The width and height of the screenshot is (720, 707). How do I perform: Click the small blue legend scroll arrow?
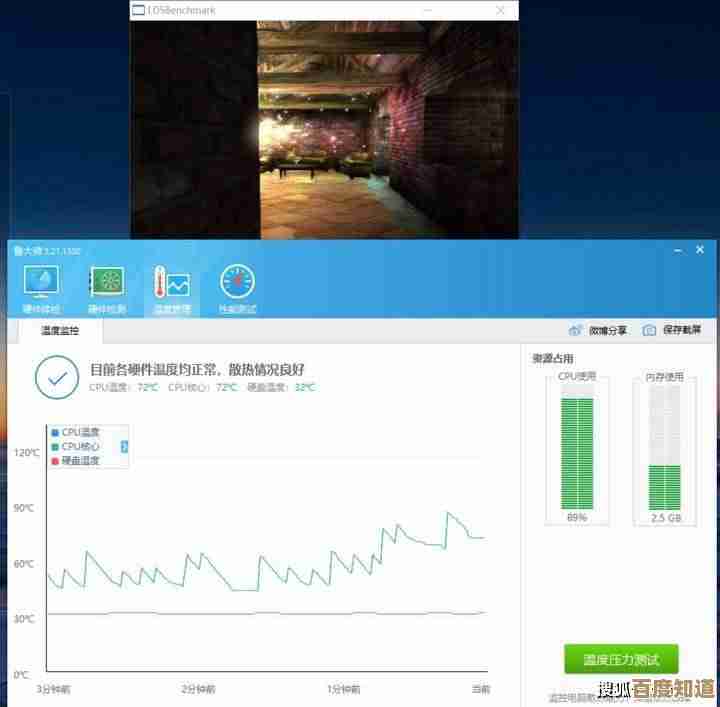tap(124, 446)
